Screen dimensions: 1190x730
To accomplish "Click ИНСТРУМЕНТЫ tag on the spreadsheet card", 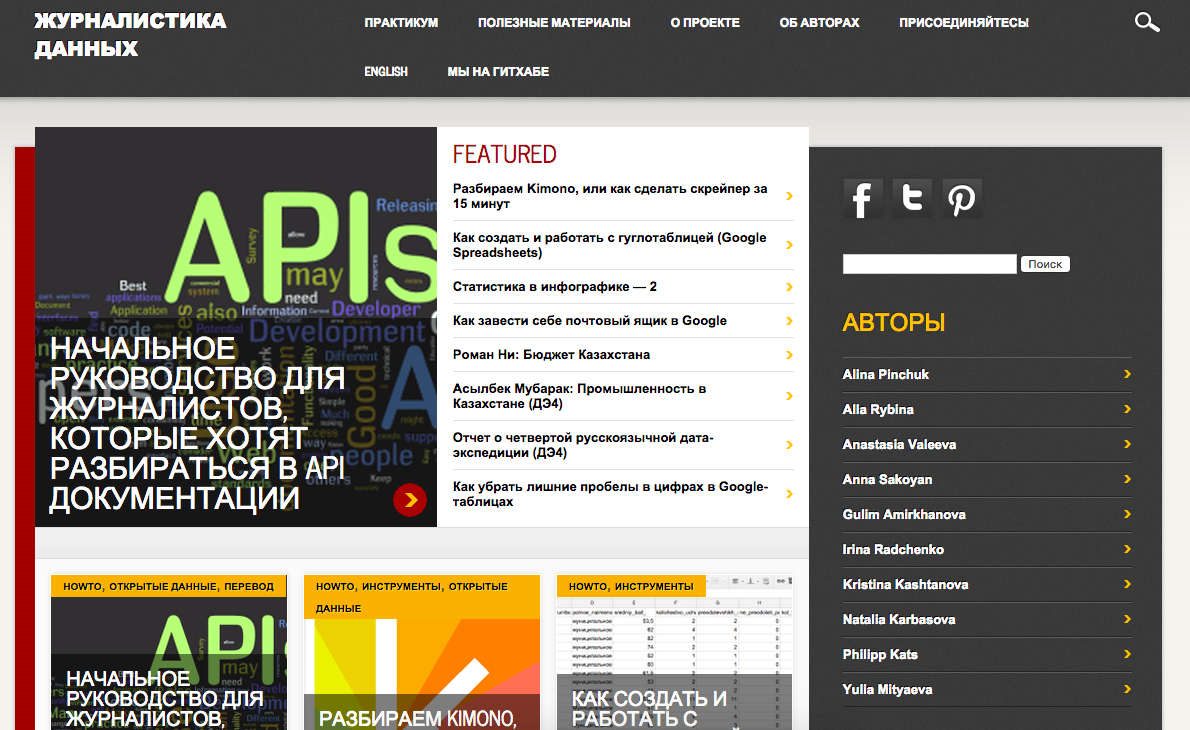I will (x=654, y=587).
